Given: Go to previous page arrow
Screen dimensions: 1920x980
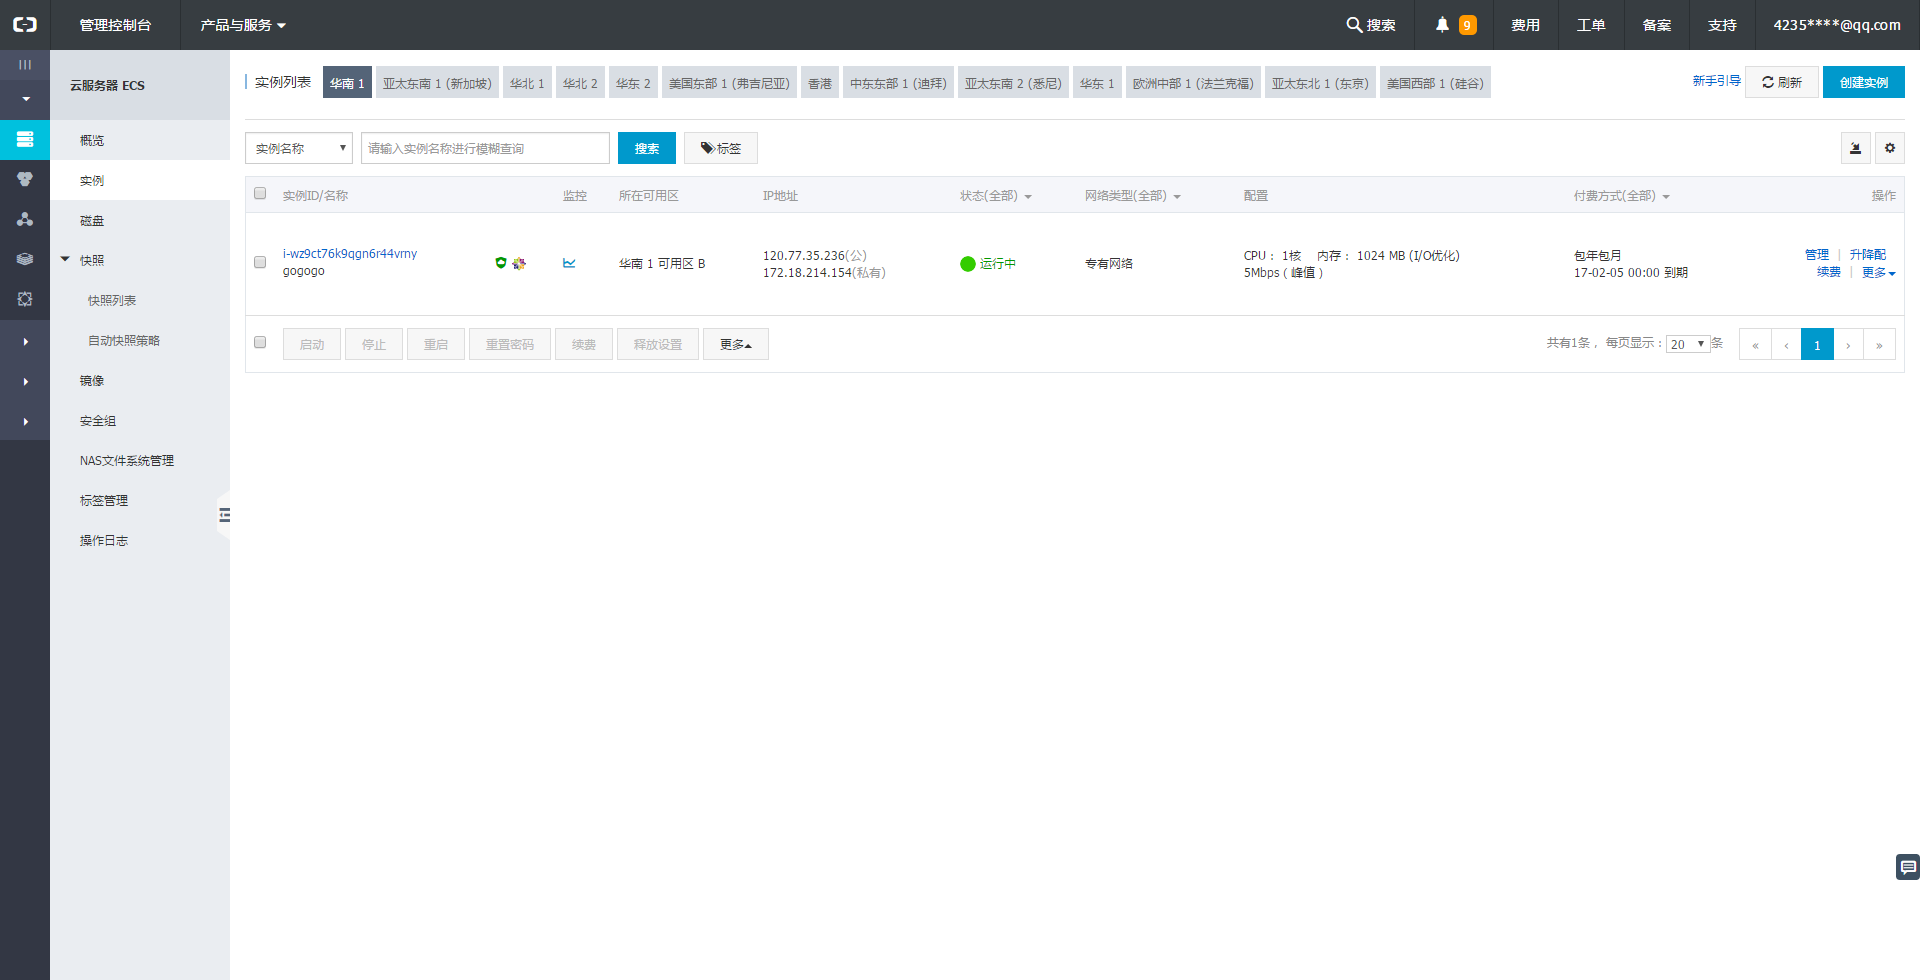Looking at the screenshot, I should click(1786, 344).
